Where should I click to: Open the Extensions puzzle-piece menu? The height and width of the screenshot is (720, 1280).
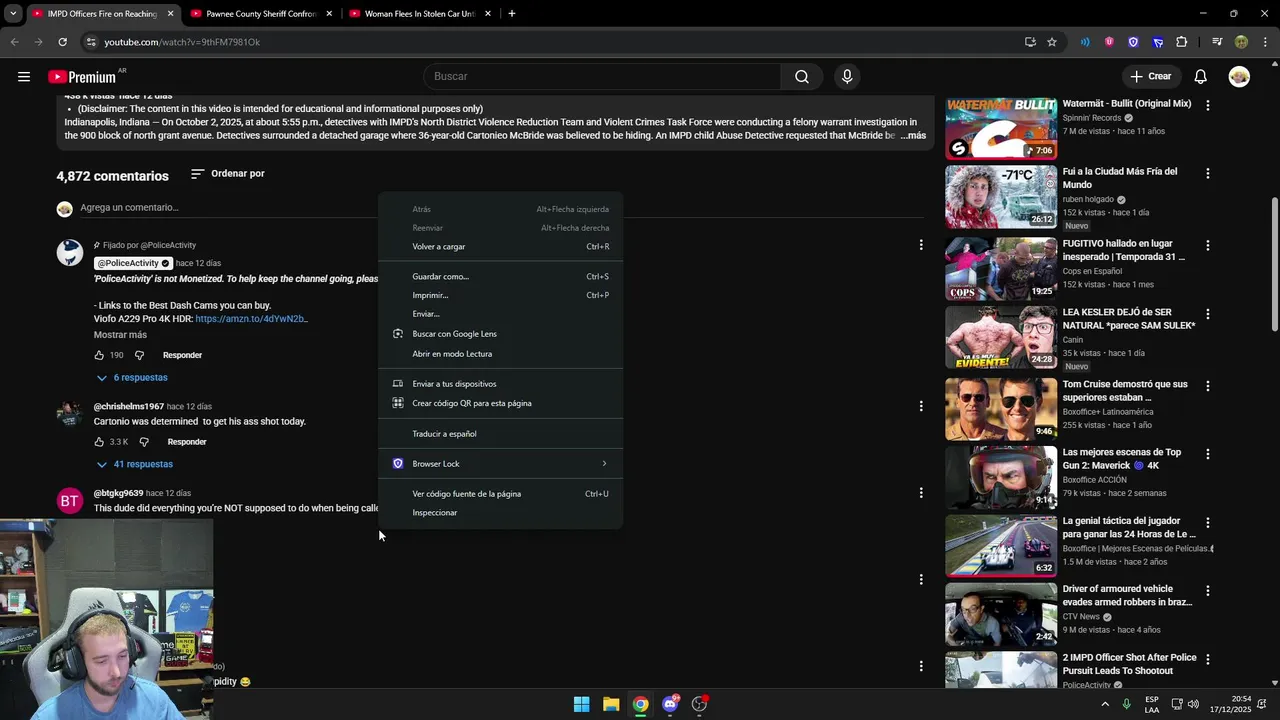pos(1182,42)
